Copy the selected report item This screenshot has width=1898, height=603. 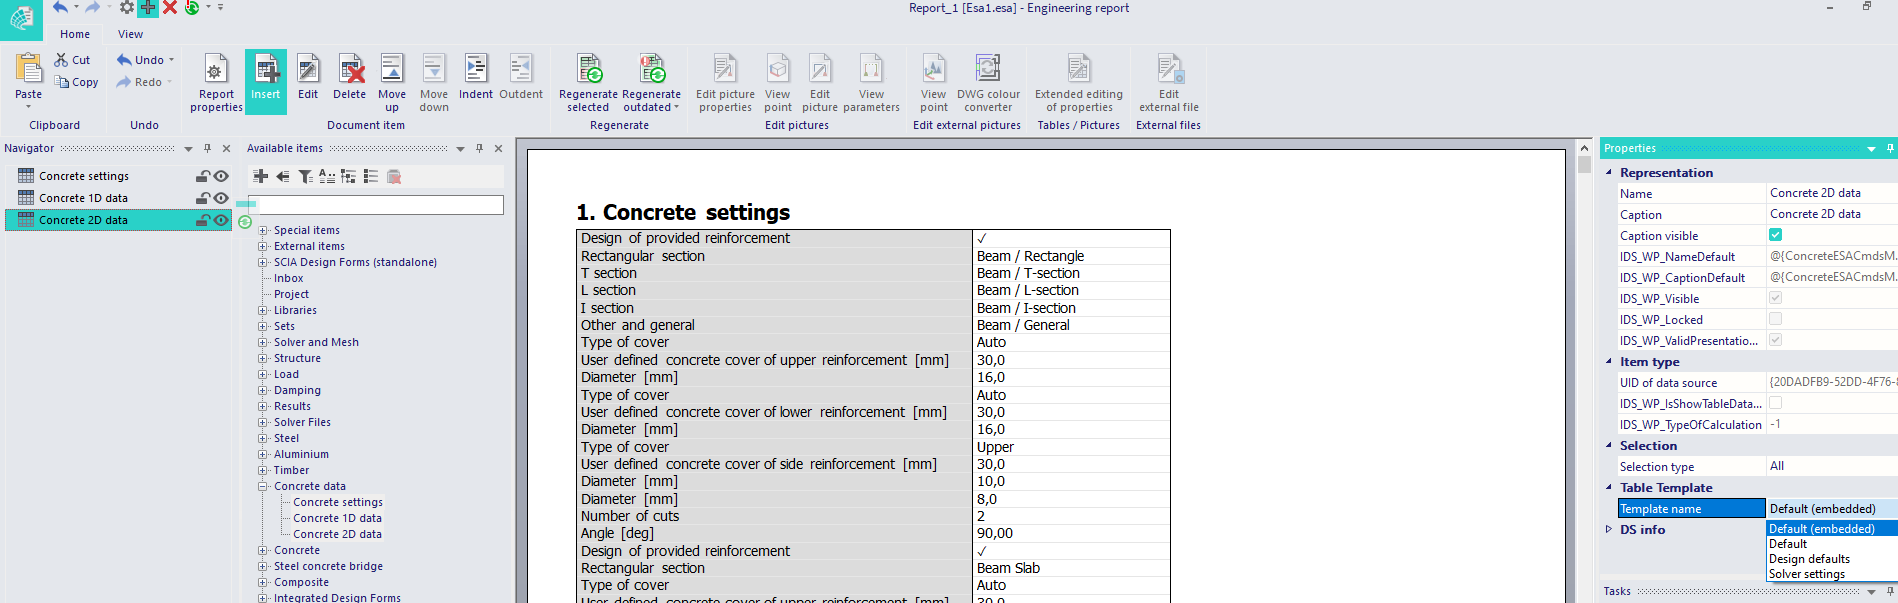(x=76, y=82)
